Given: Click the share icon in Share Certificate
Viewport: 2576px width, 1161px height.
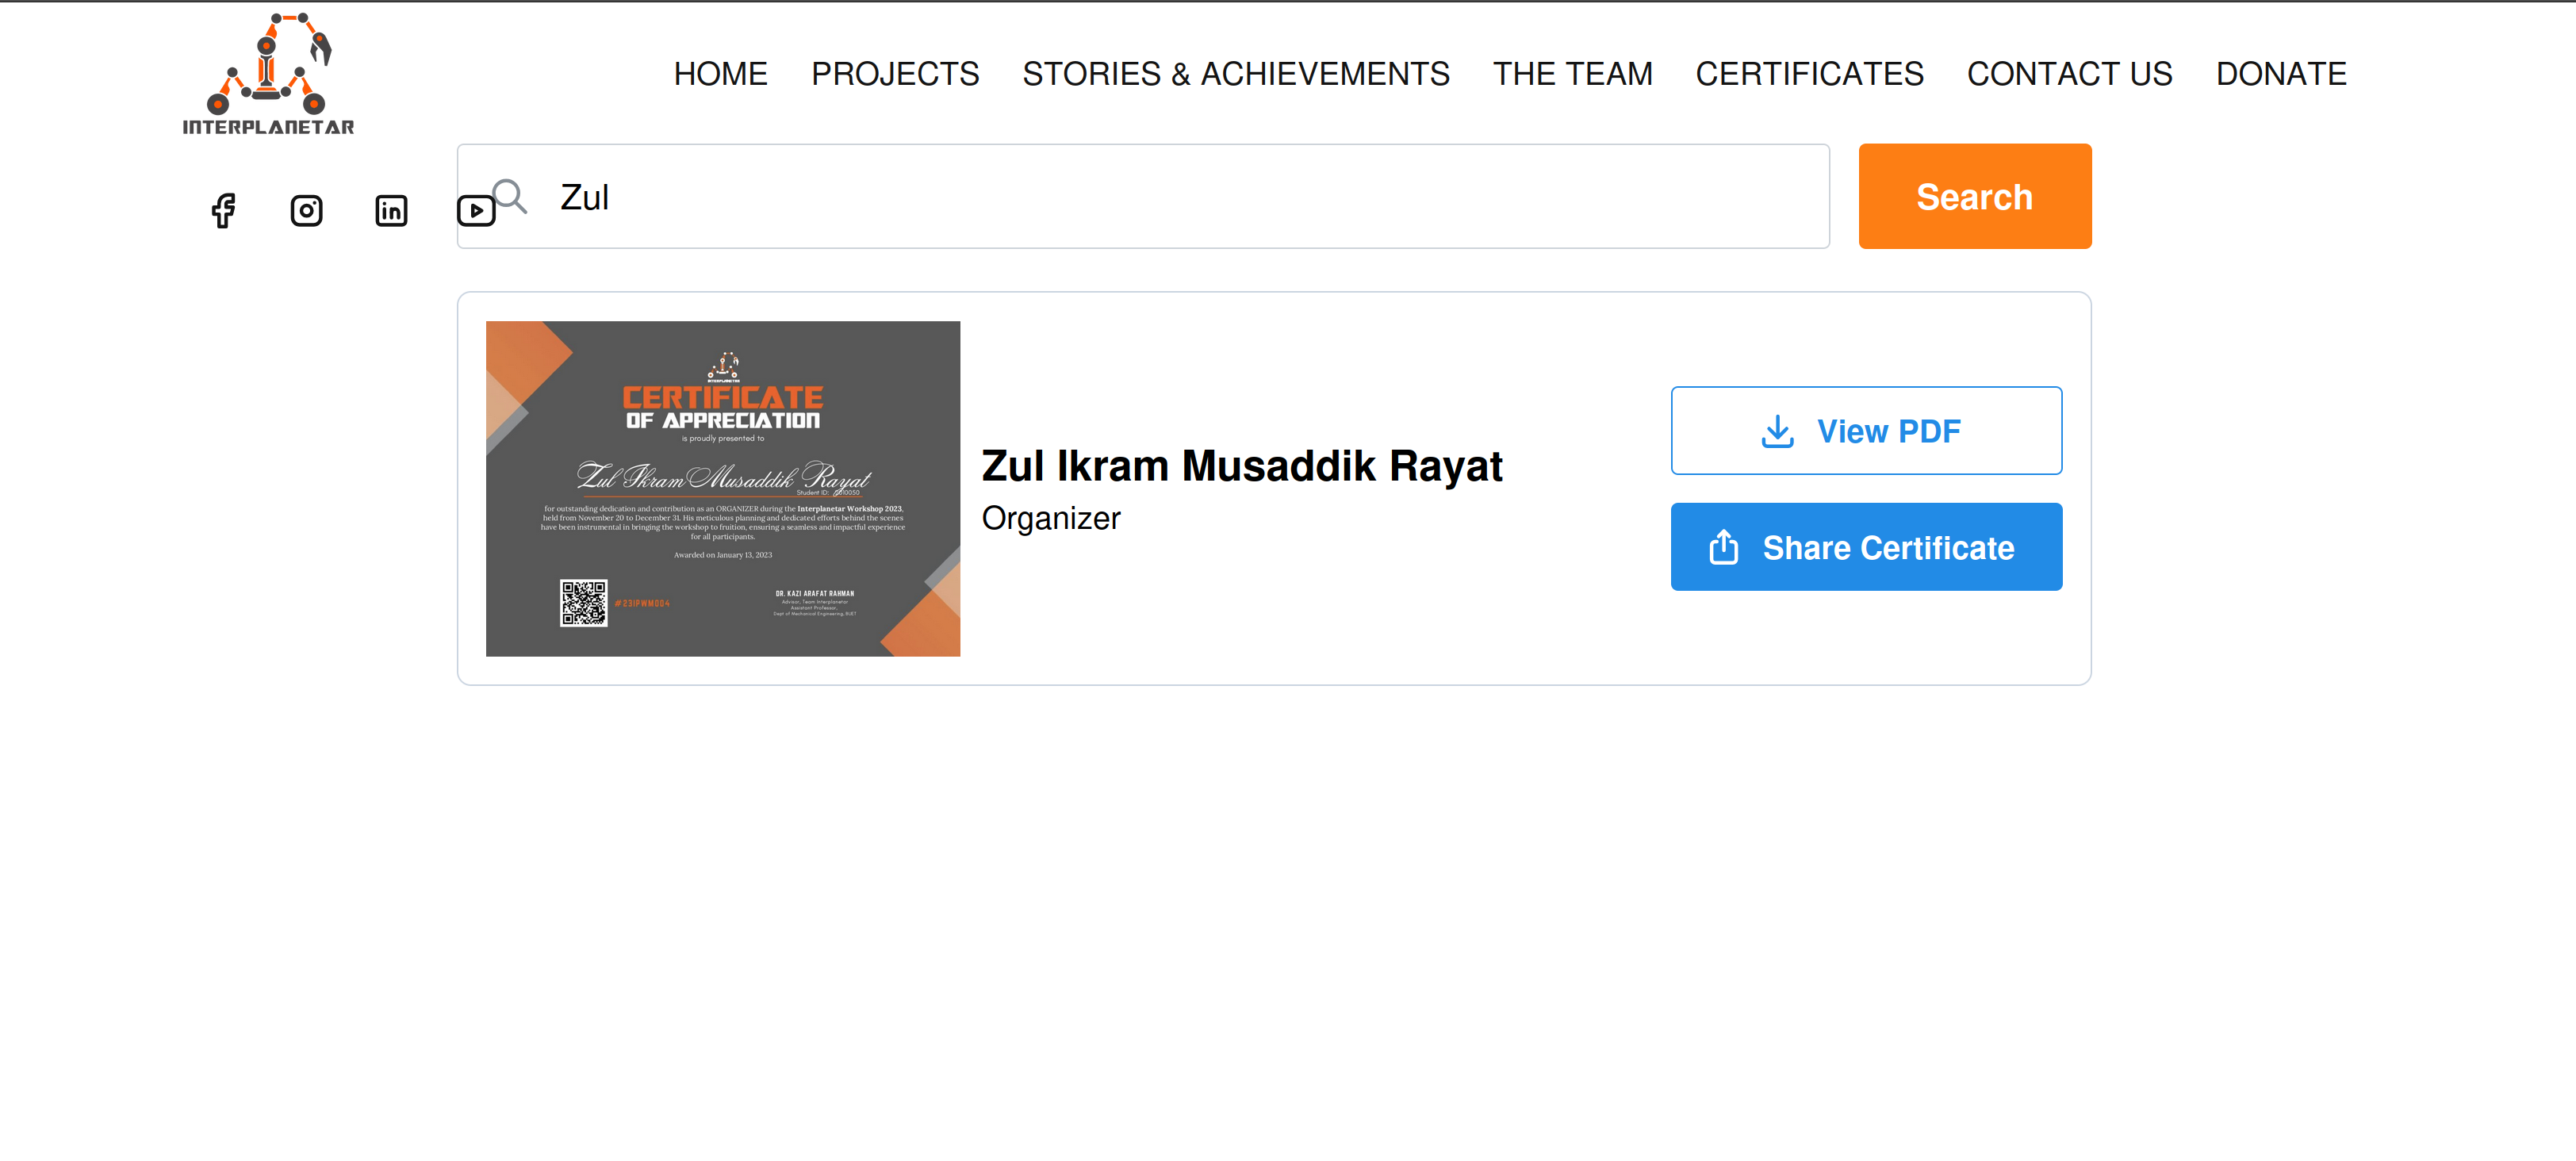Looking at the screenshot, I should pos(1724,547).
